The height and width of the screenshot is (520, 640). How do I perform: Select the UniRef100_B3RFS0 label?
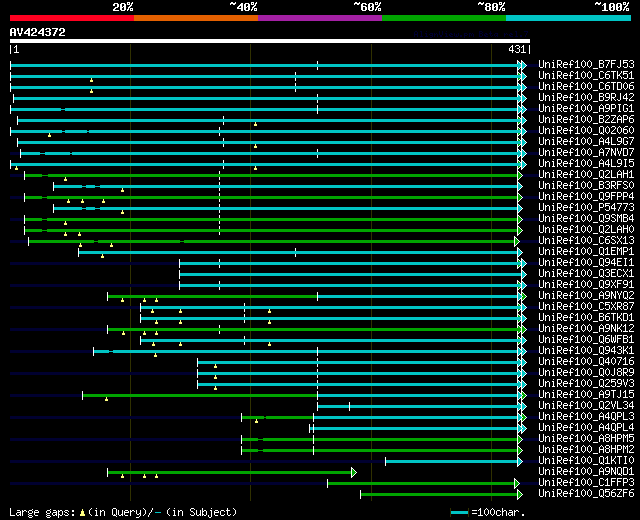coord(586,186)
